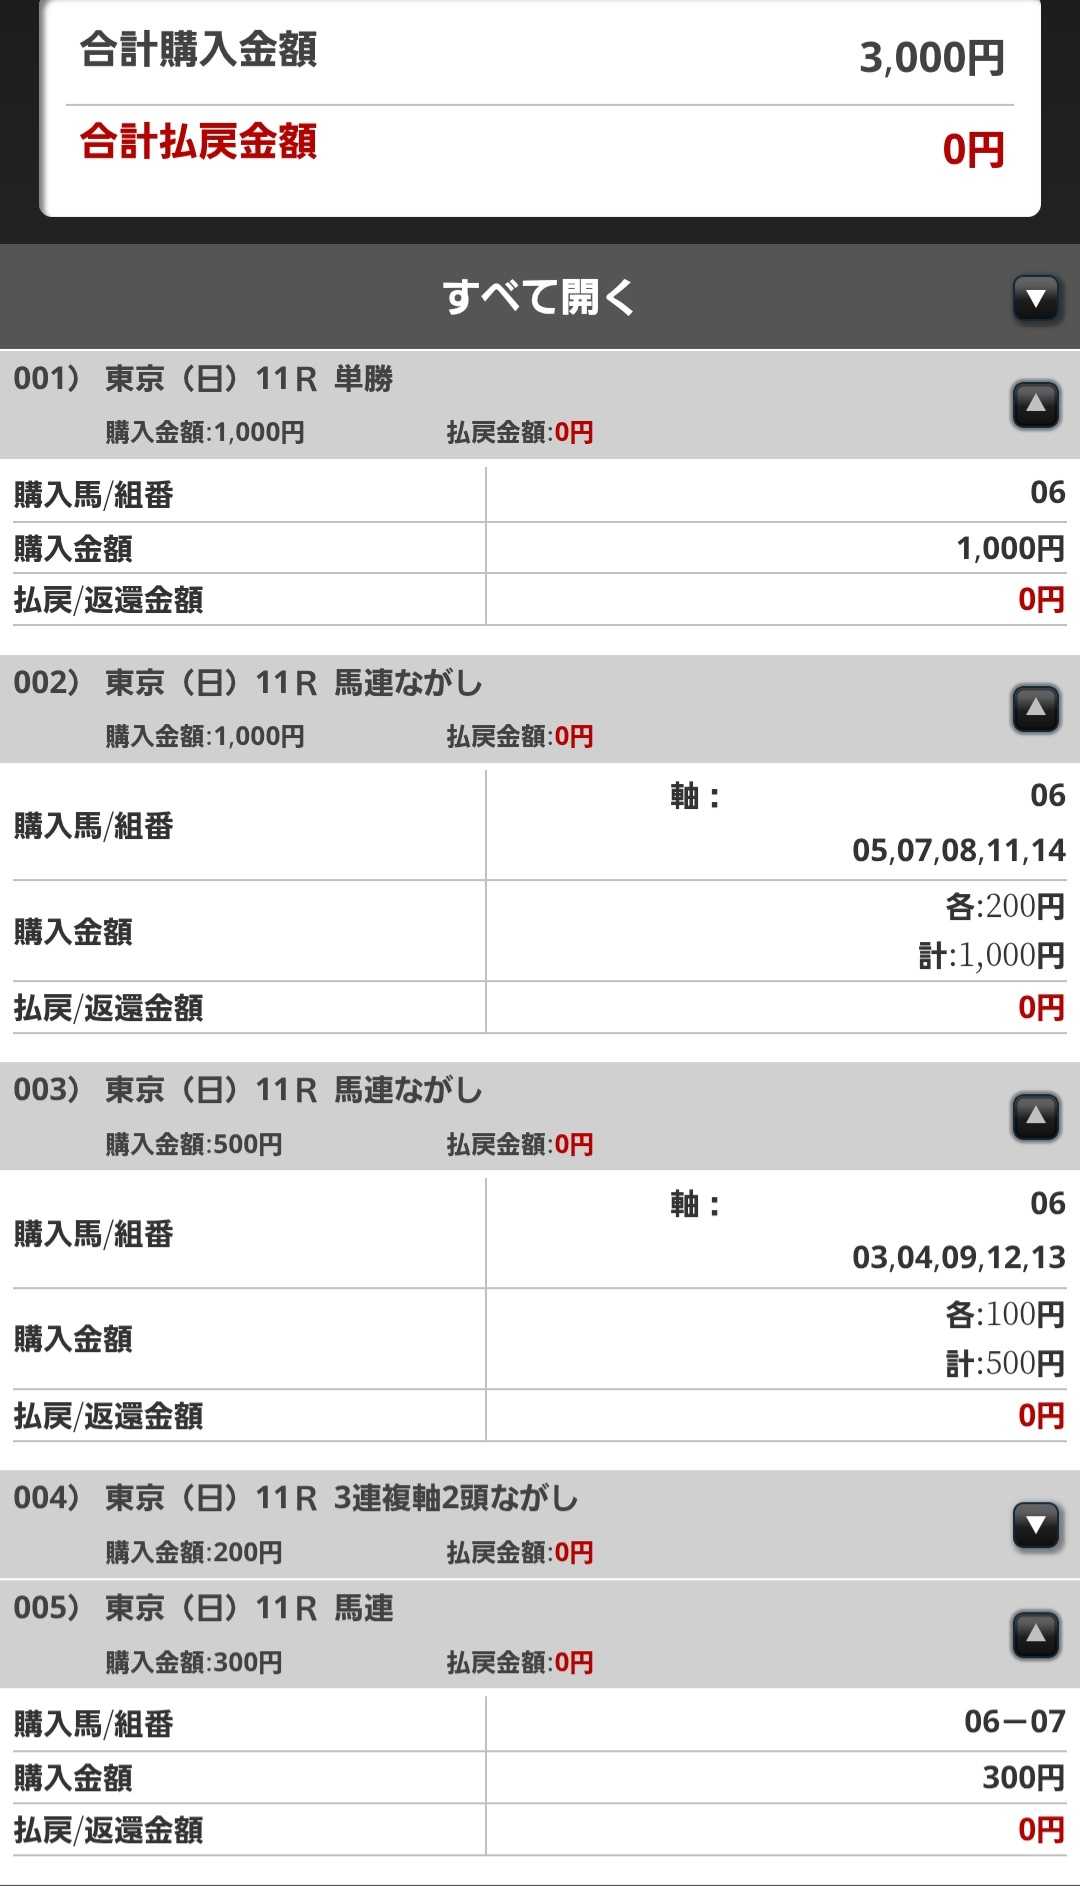The width and height of the screenshot is (1080, 1886).
Task: Tap the 1,000円 purchase amount in bet 001
Action: click(x=1009, y=548)
